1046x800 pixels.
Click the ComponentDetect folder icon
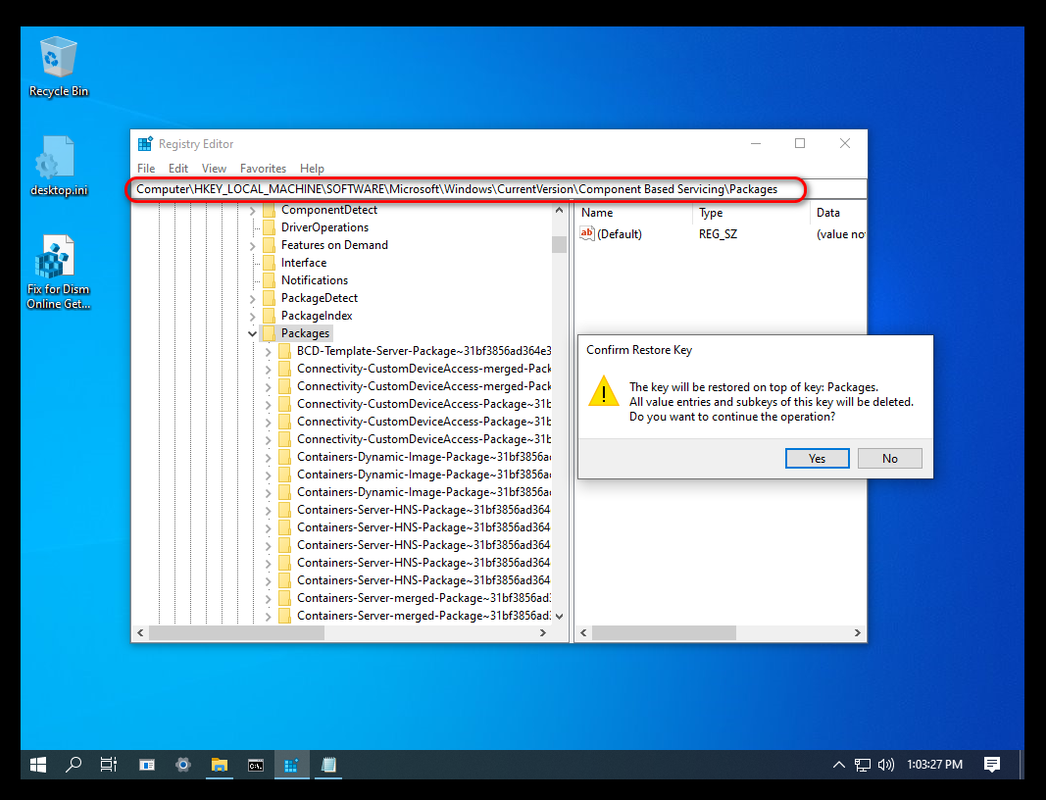(270, 210)
